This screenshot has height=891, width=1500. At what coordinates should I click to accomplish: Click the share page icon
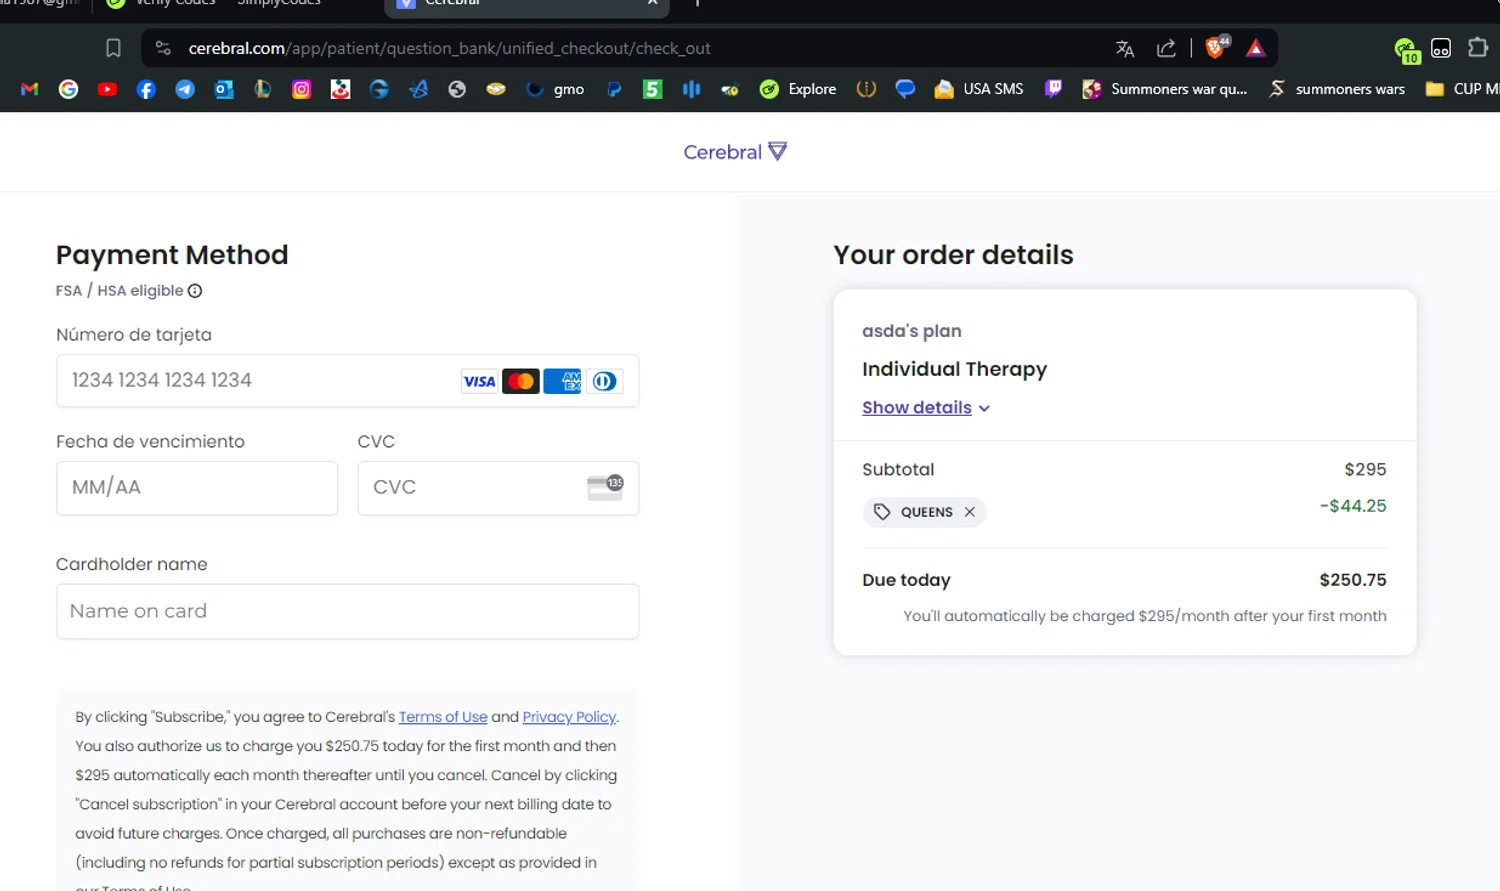point(1166,48)
